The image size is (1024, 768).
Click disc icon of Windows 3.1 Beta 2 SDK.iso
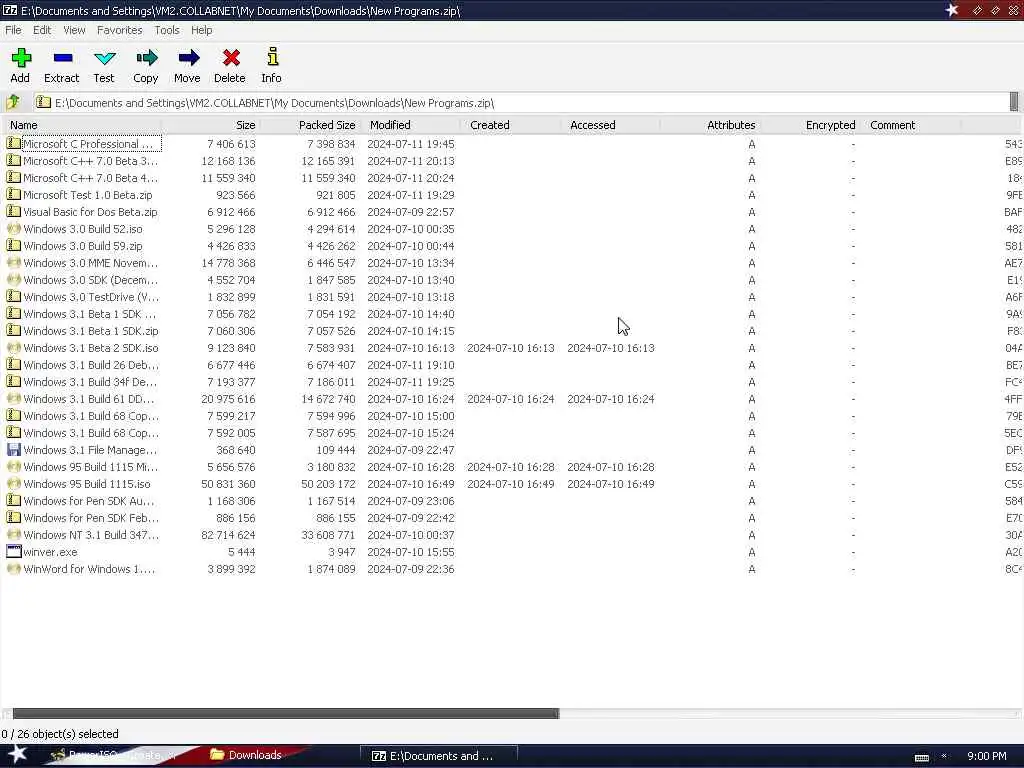[x=13, y=348]
